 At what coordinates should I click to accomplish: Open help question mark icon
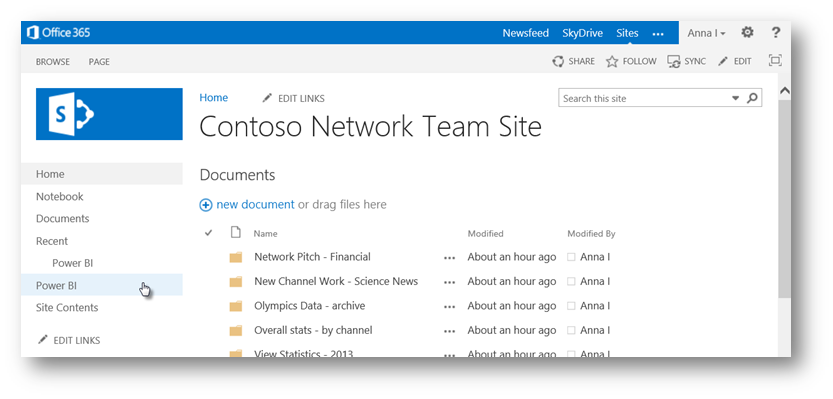775,33
